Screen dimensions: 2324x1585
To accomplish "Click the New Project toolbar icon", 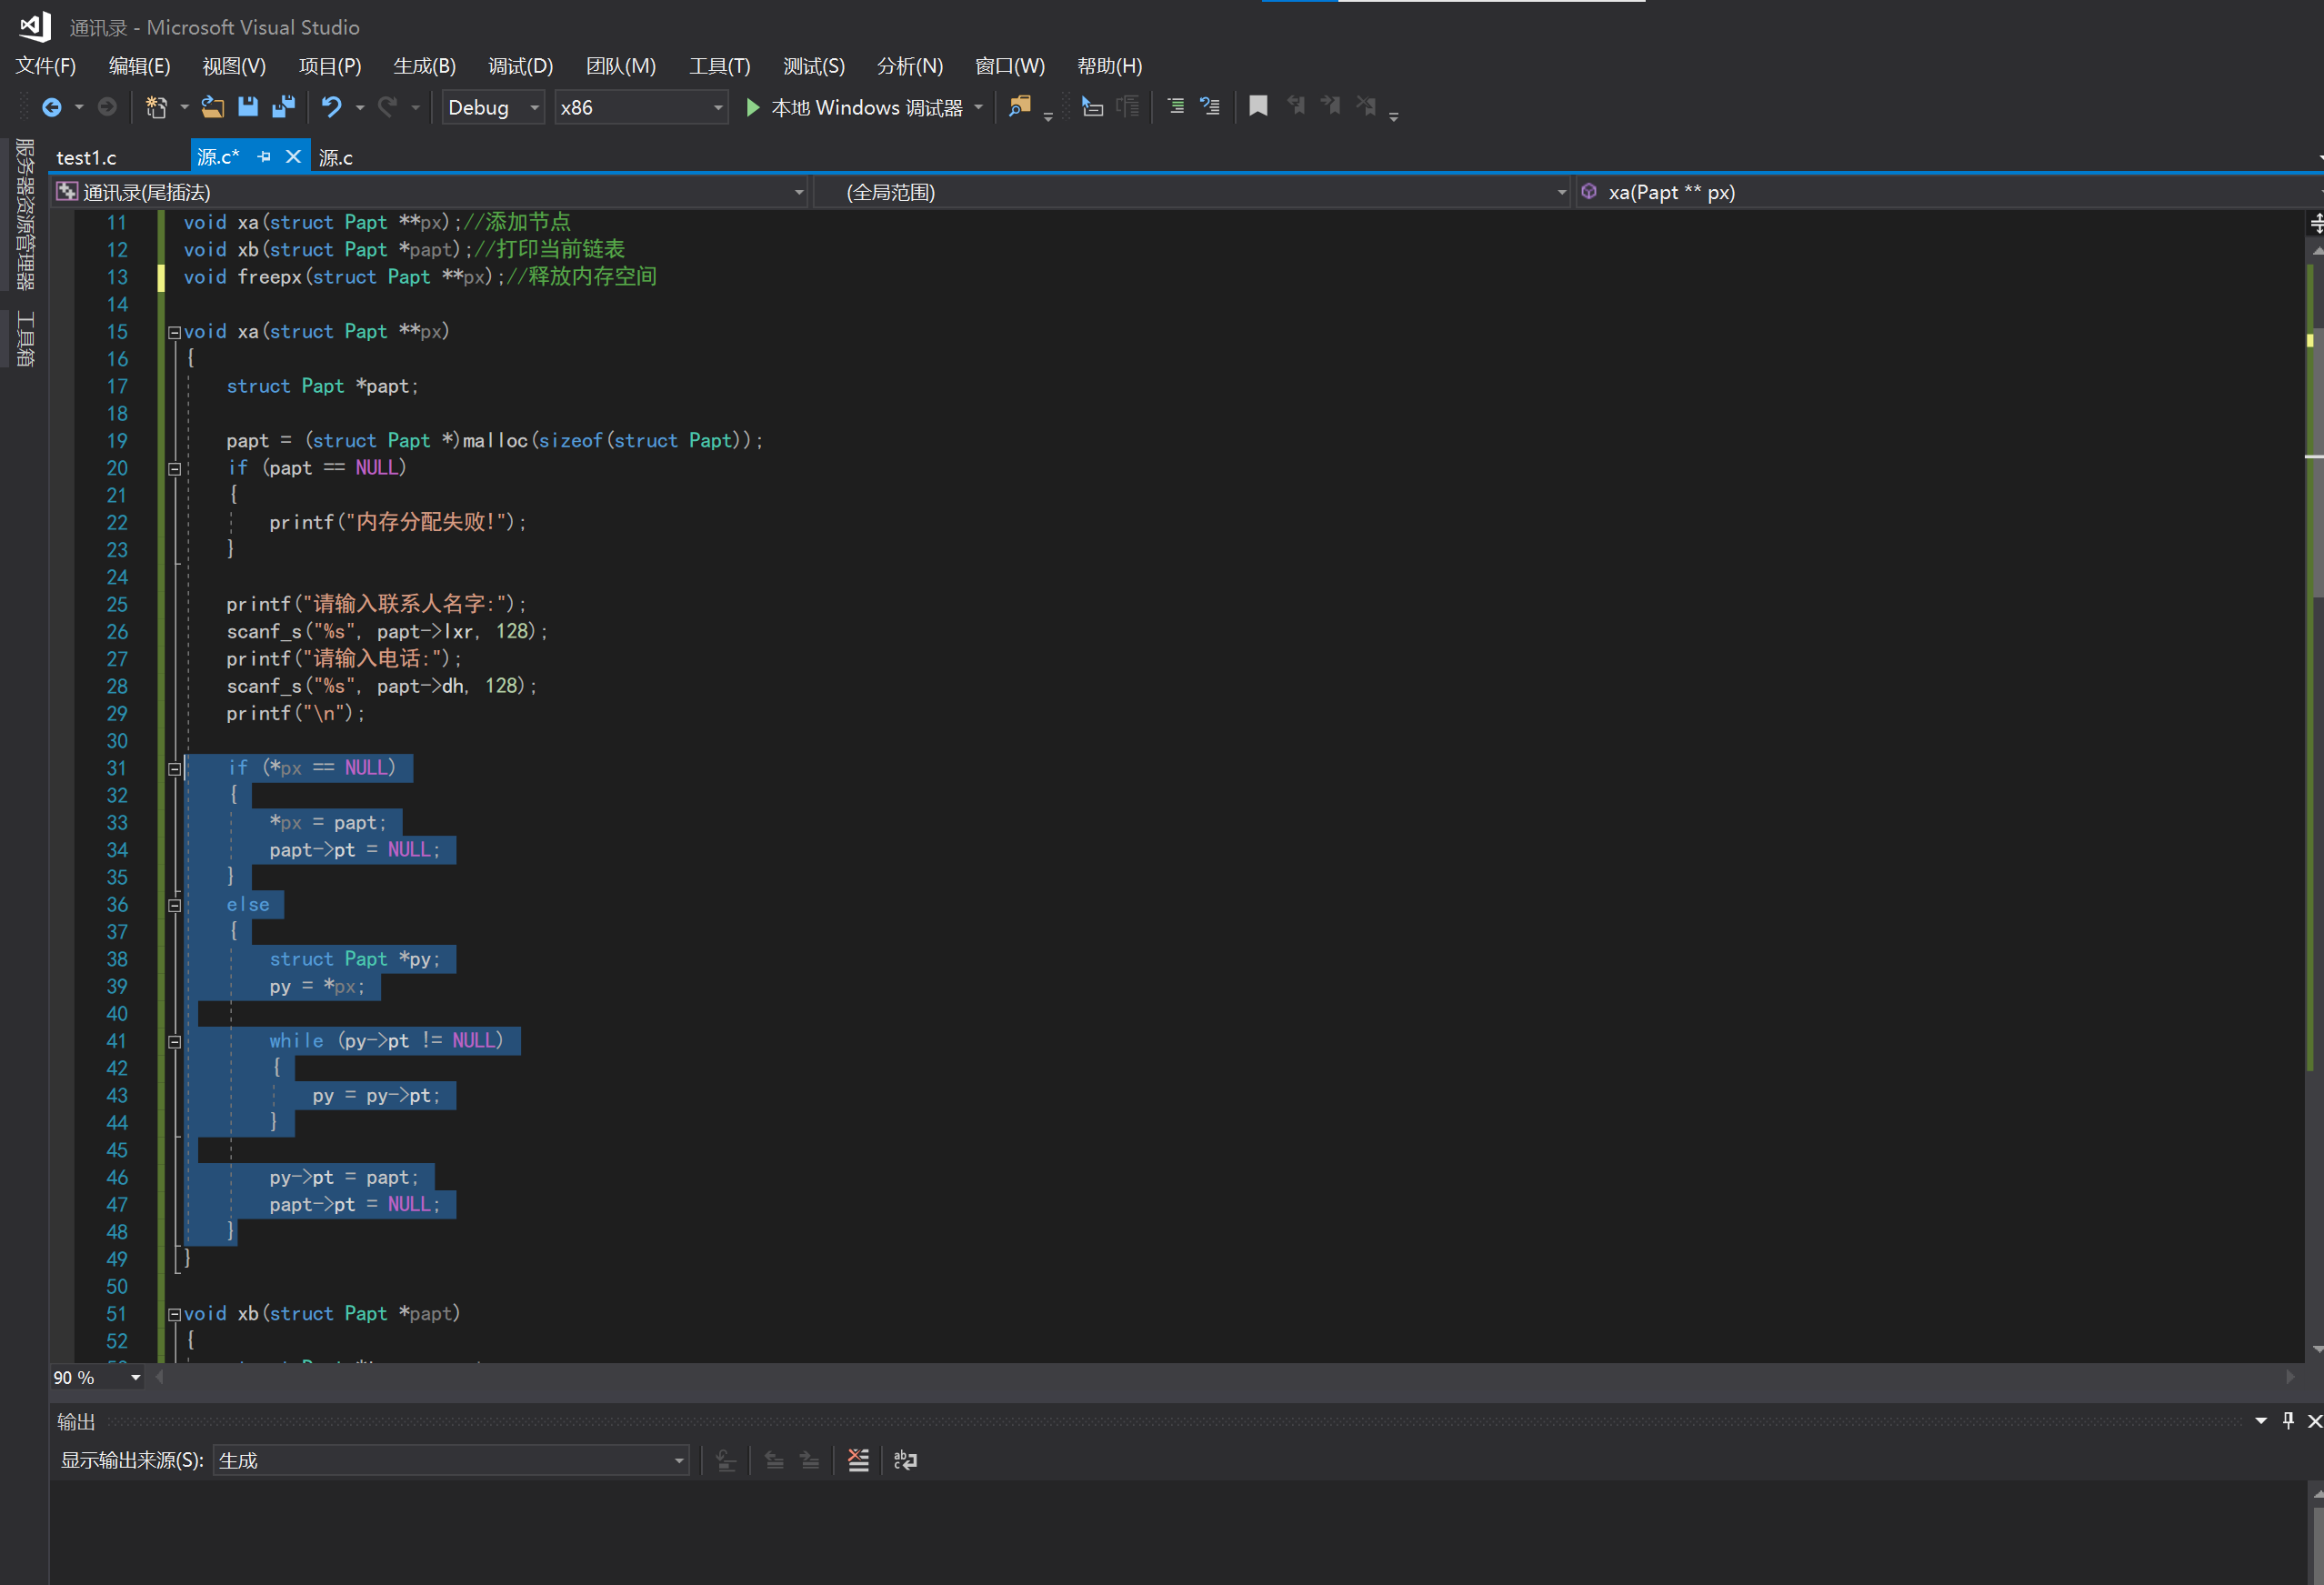I will 156,107.
